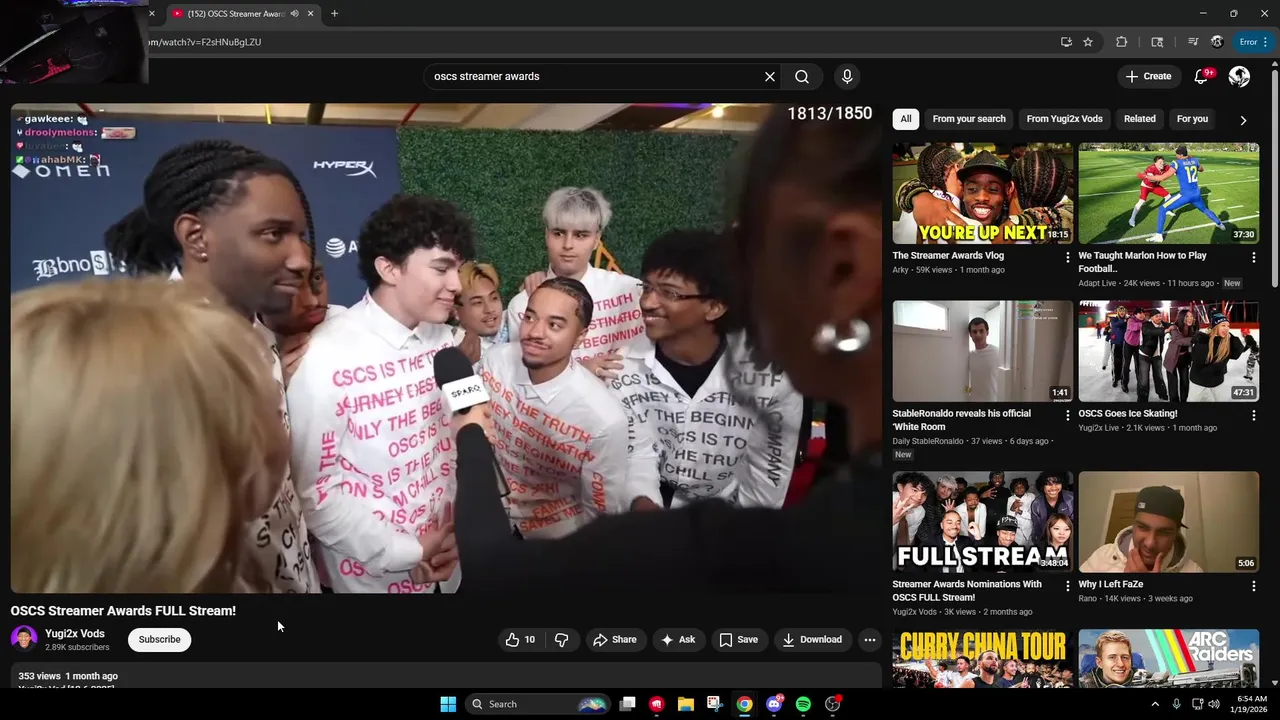Bookmark this page with star icon

[x=1088, y=42]
